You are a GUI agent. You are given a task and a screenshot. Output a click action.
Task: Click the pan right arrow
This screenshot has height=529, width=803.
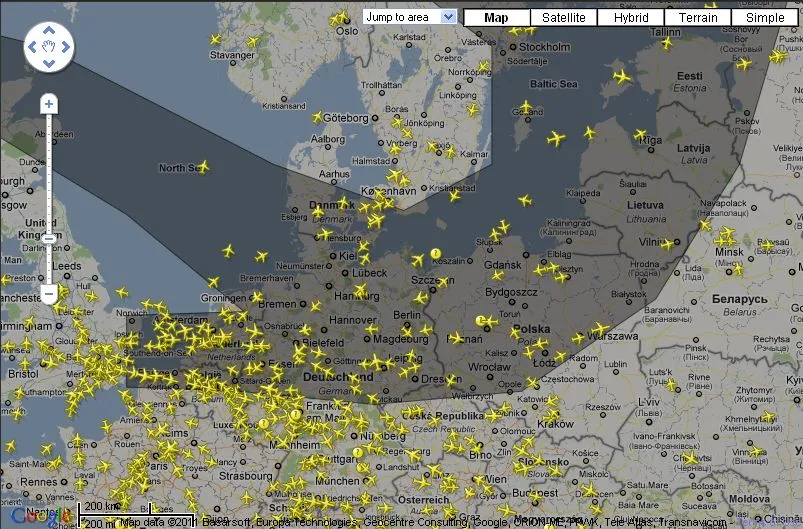(x=64, y=47)
